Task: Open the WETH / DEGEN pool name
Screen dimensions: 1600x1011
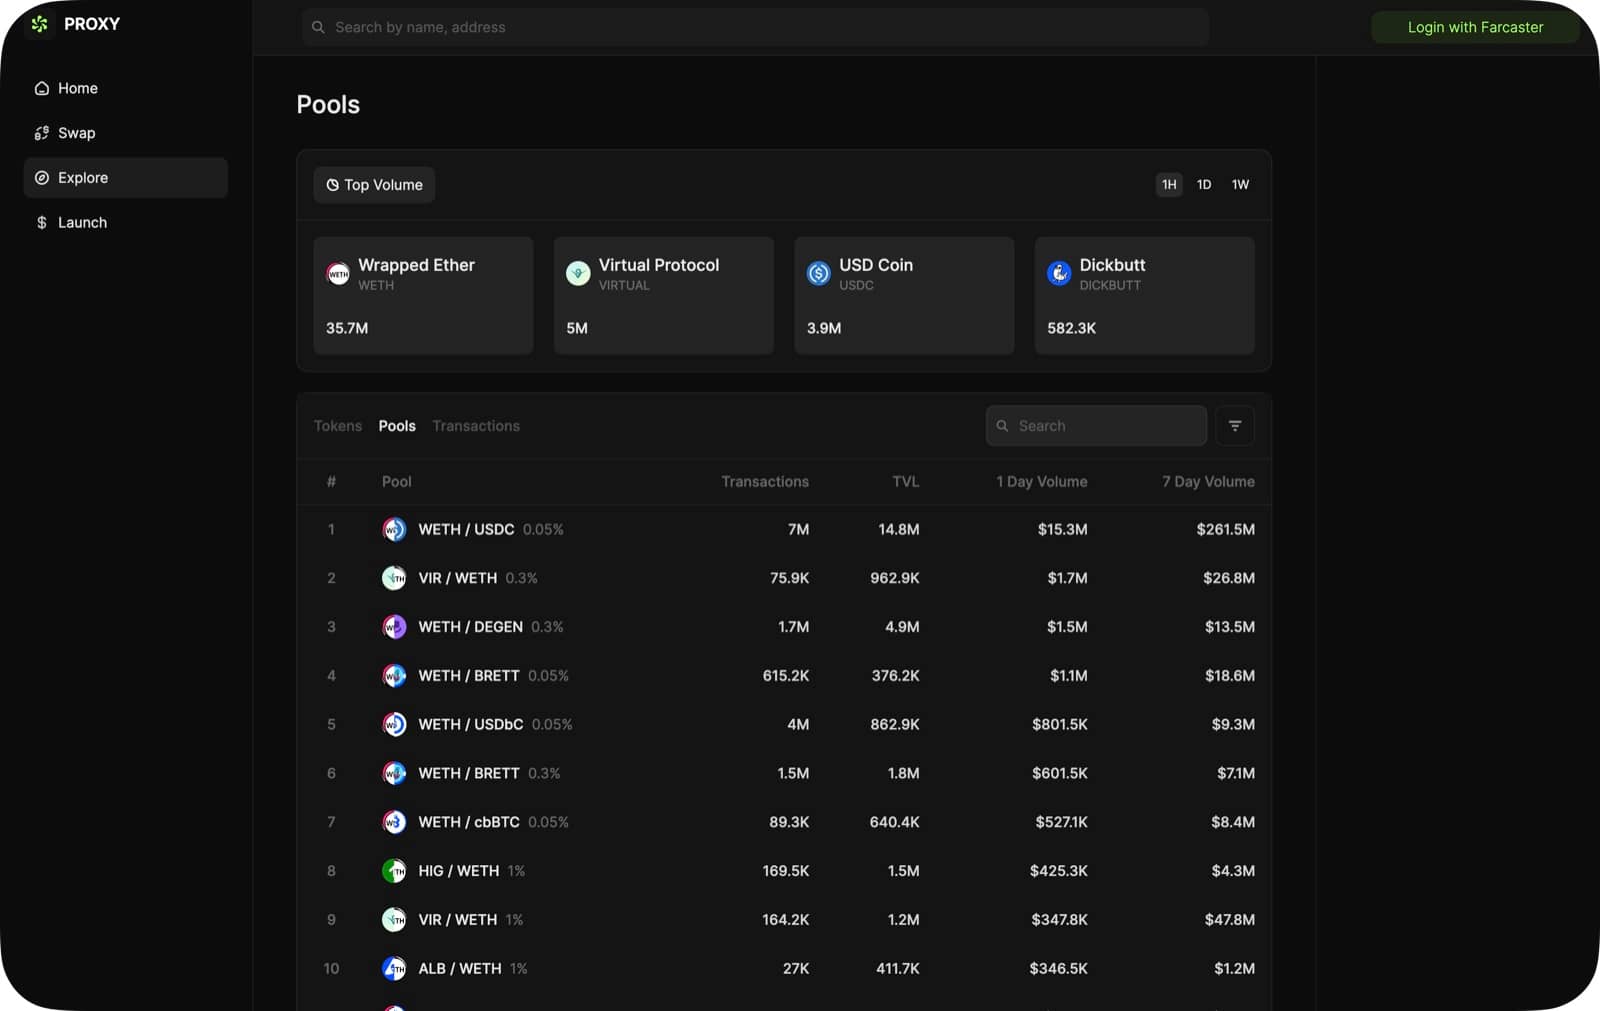Action: tap(470, 627)
